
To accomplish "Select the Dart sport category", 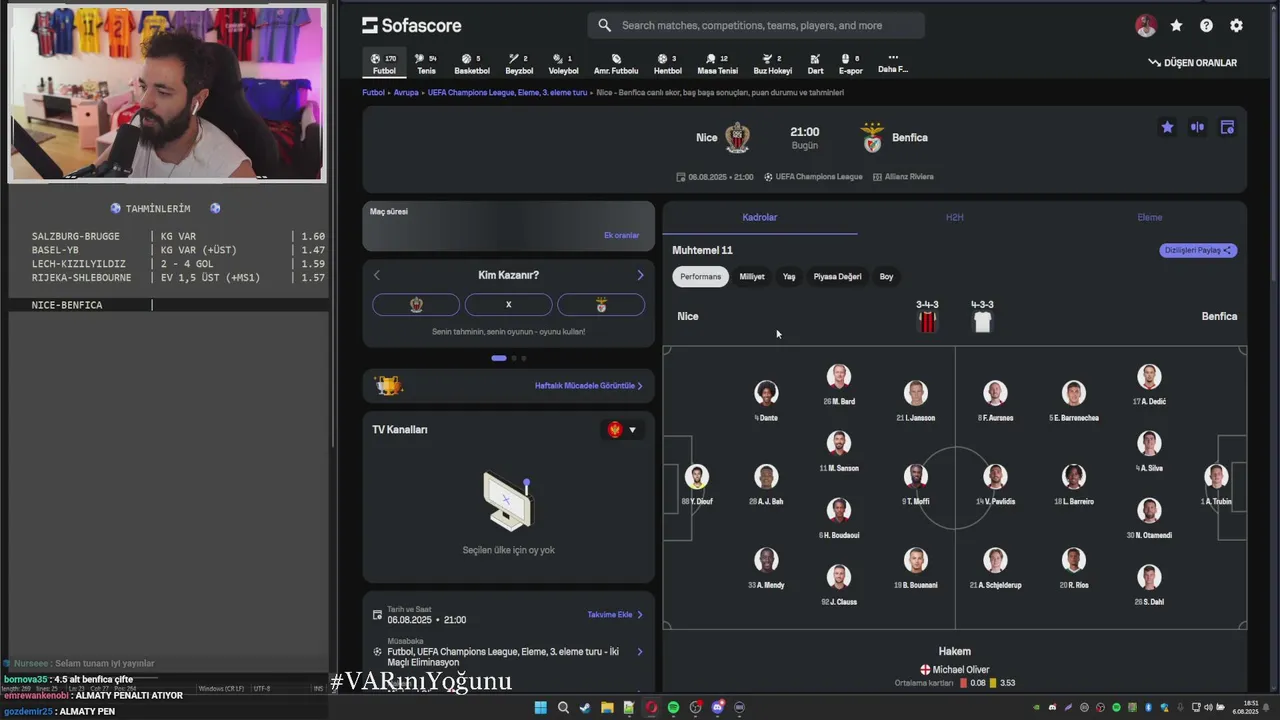I will pyautogui.click(x=815, y=64).
